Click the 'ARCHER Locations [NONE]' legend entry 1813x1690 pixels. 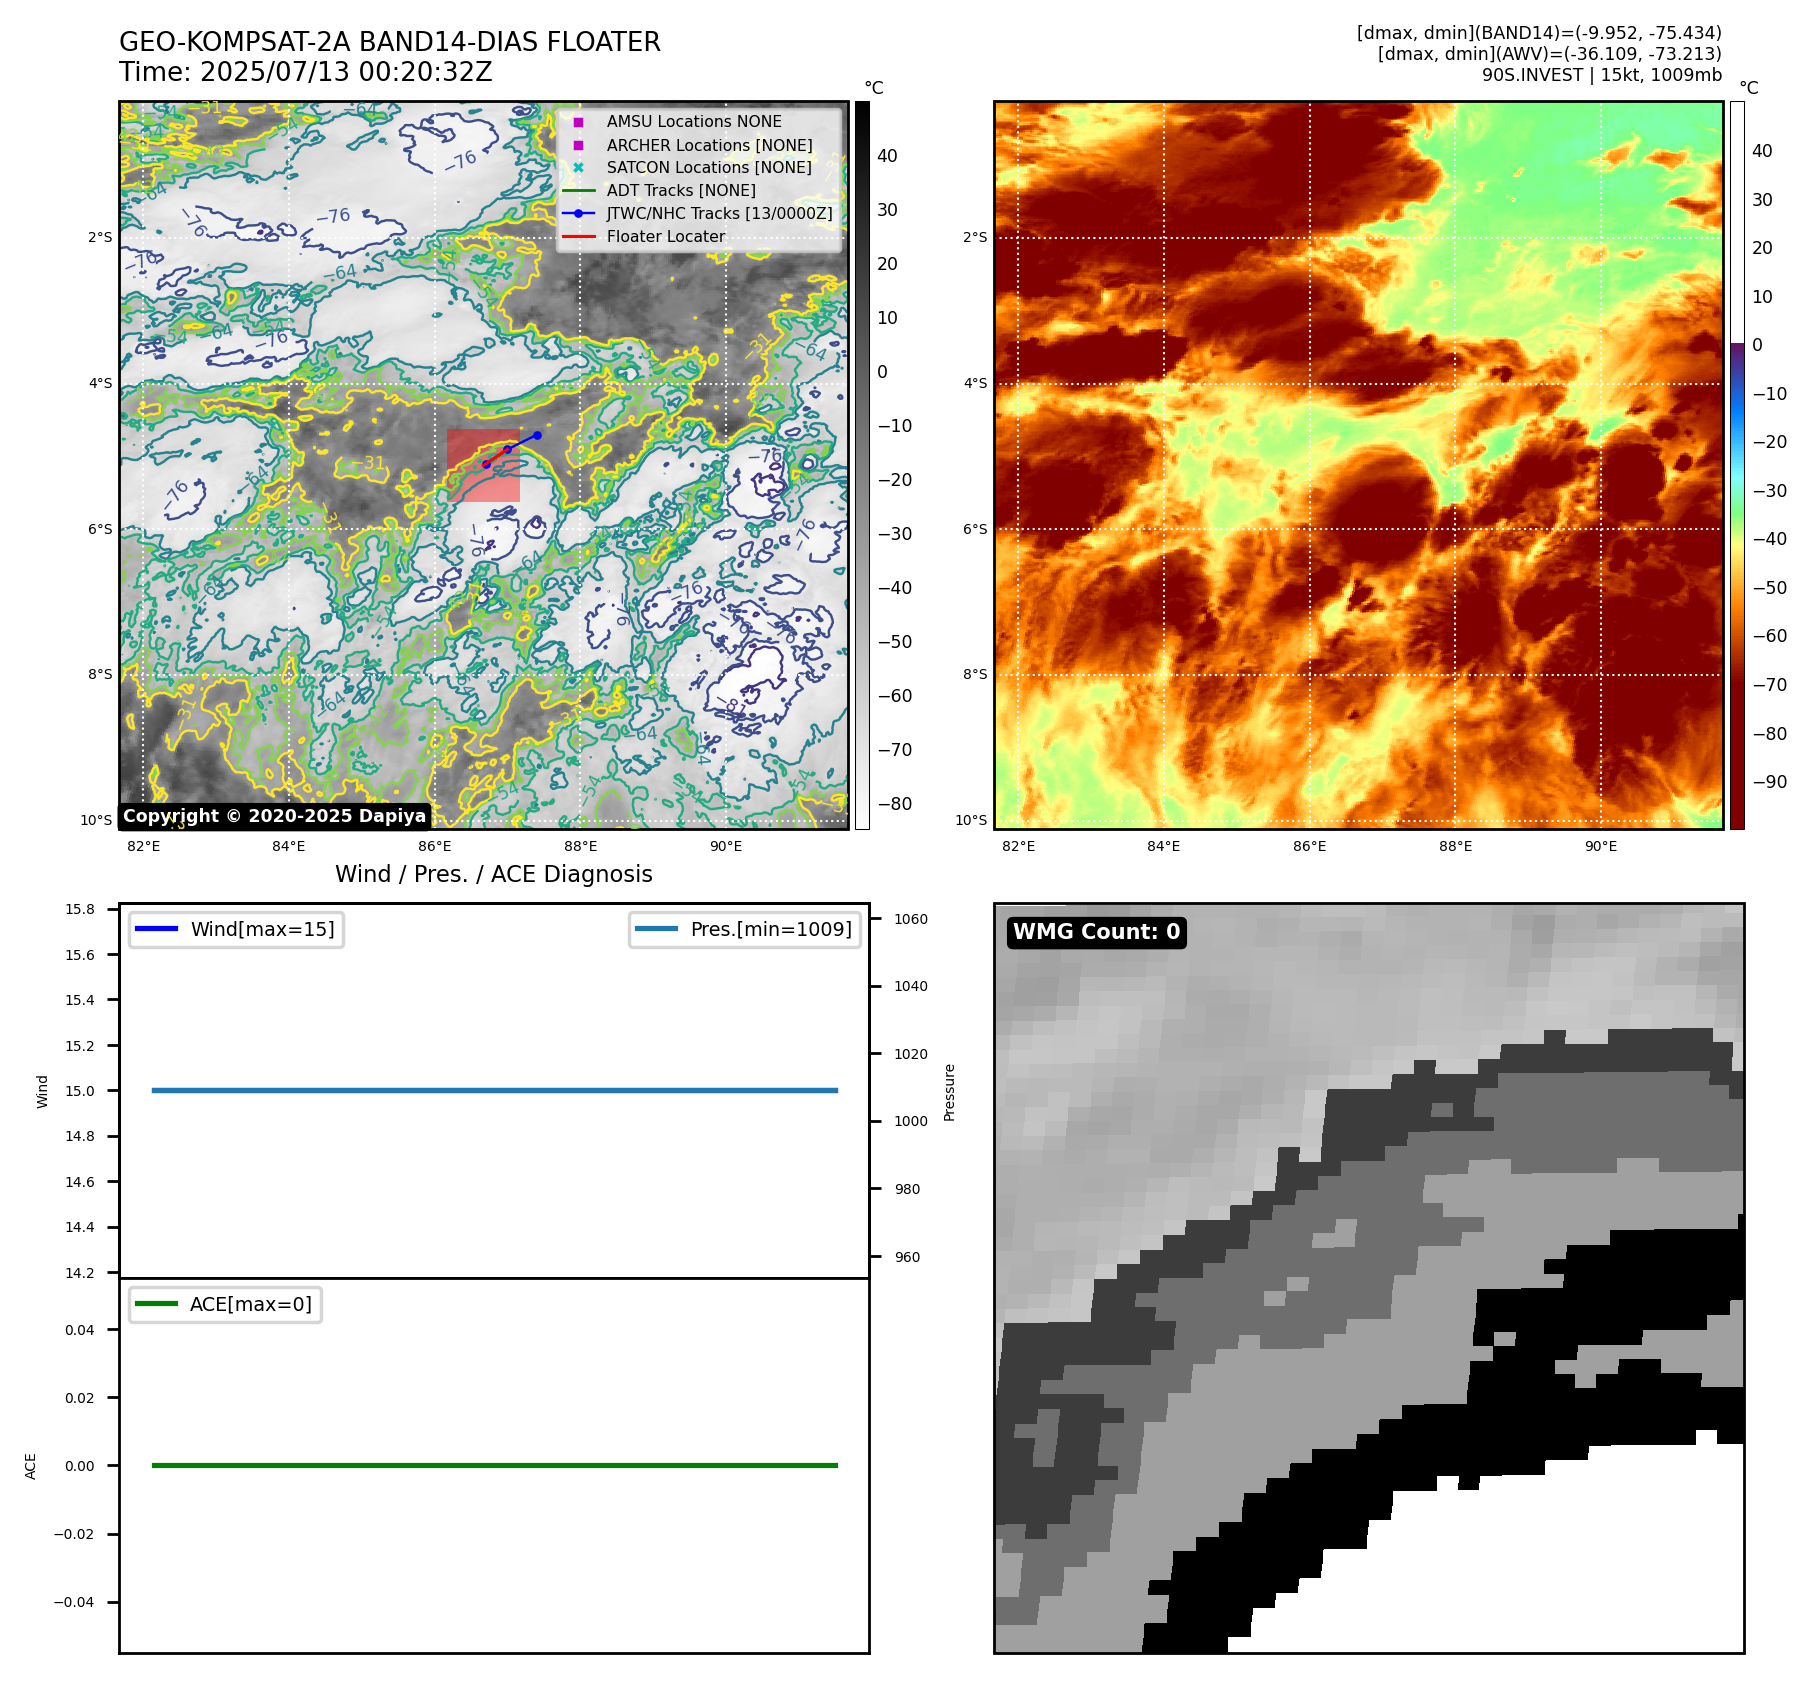tap(709, 145)
